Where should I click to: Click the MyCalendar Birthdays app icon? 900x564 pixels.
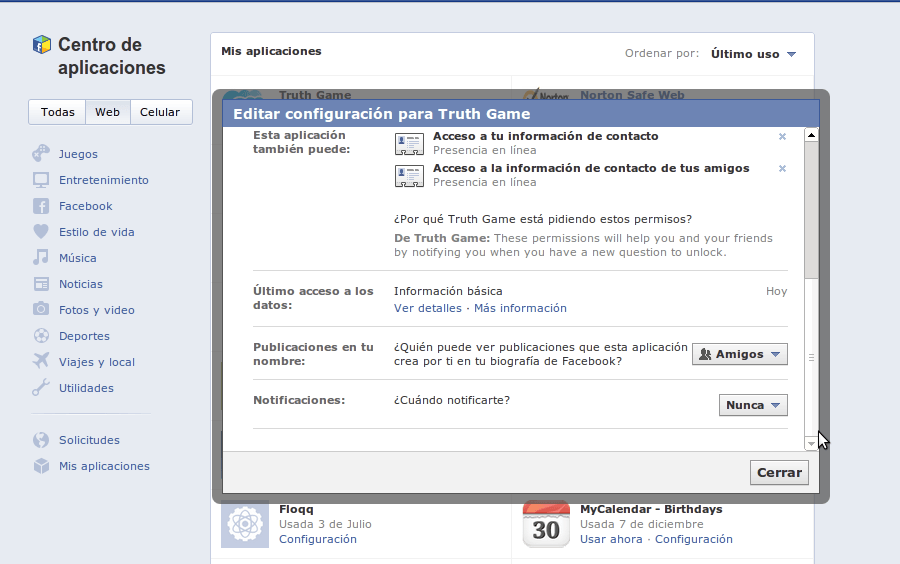click(546, 524)
